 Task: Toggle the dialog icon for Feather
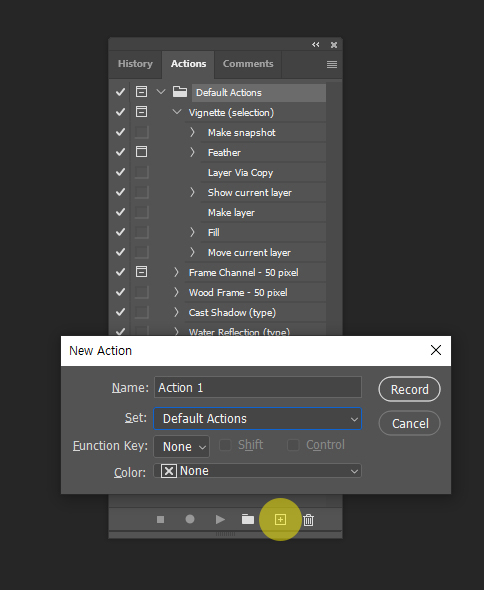tap(142, 152)
